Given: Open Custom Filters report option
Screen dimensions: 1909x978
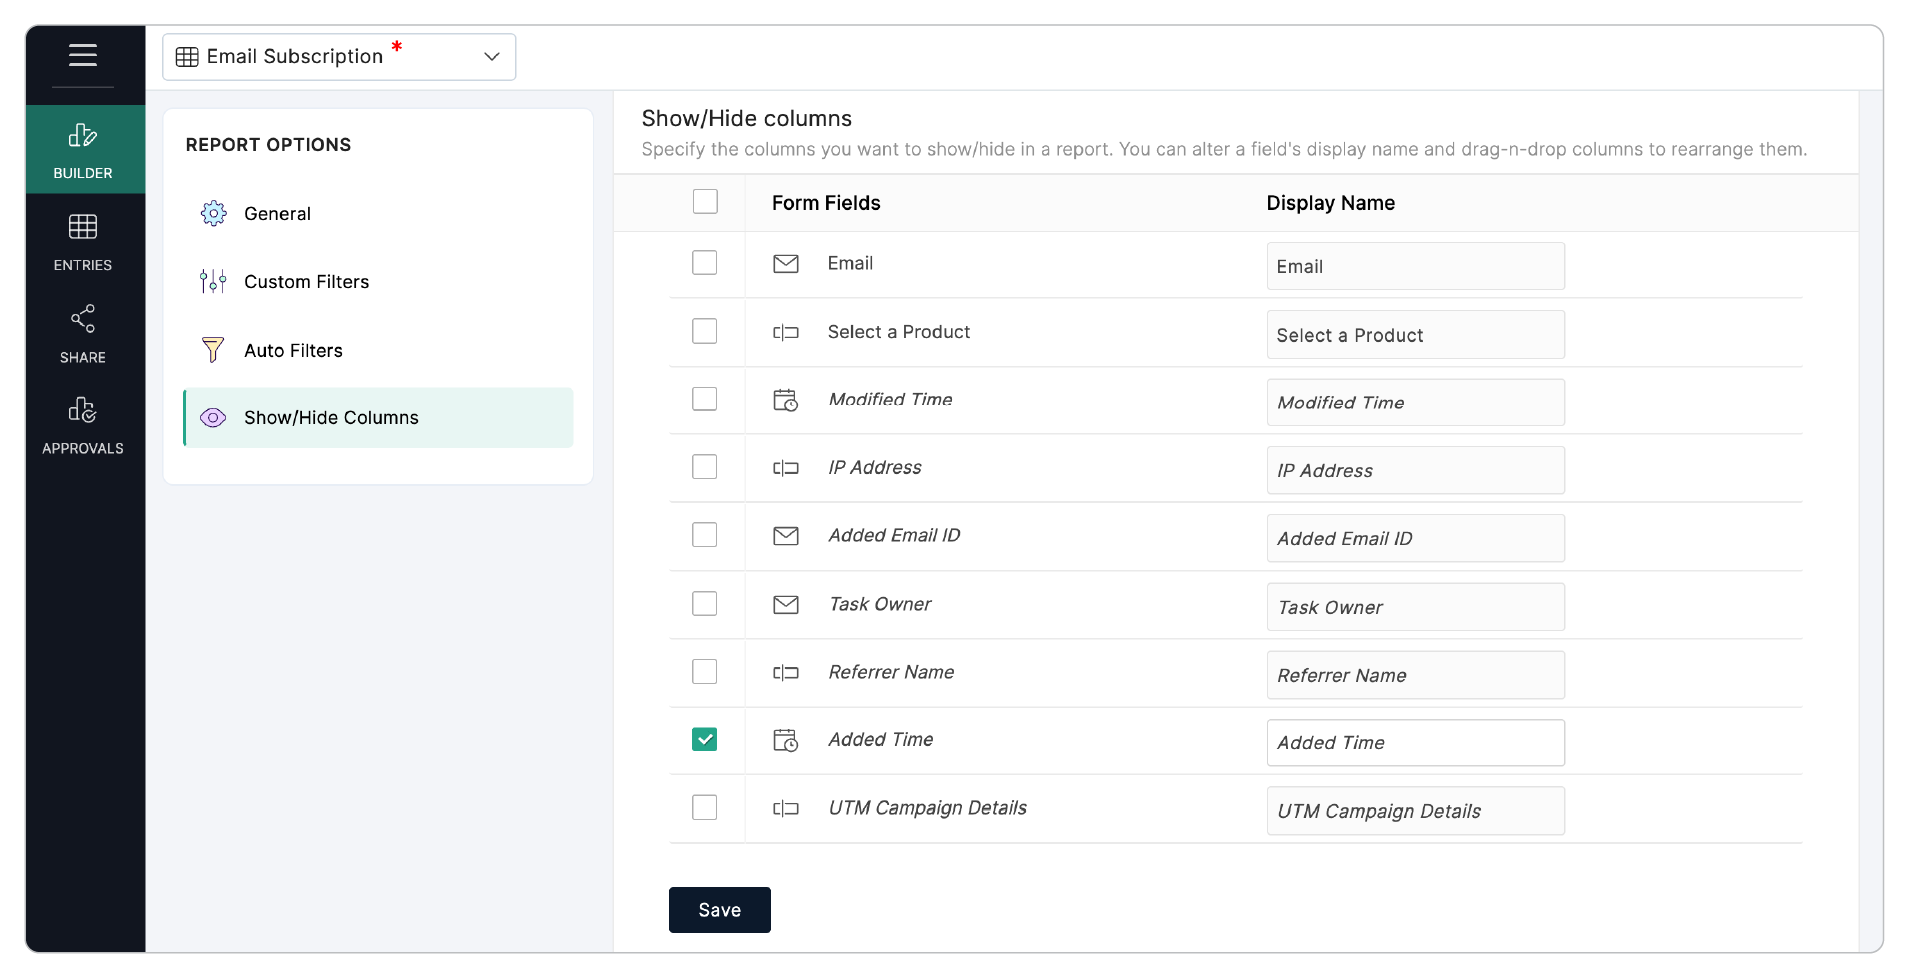Looking at the screenshot, I should 306,282.
